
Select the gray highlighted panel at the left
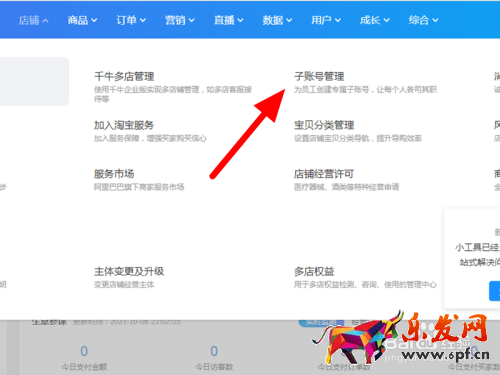coord(34,82)
